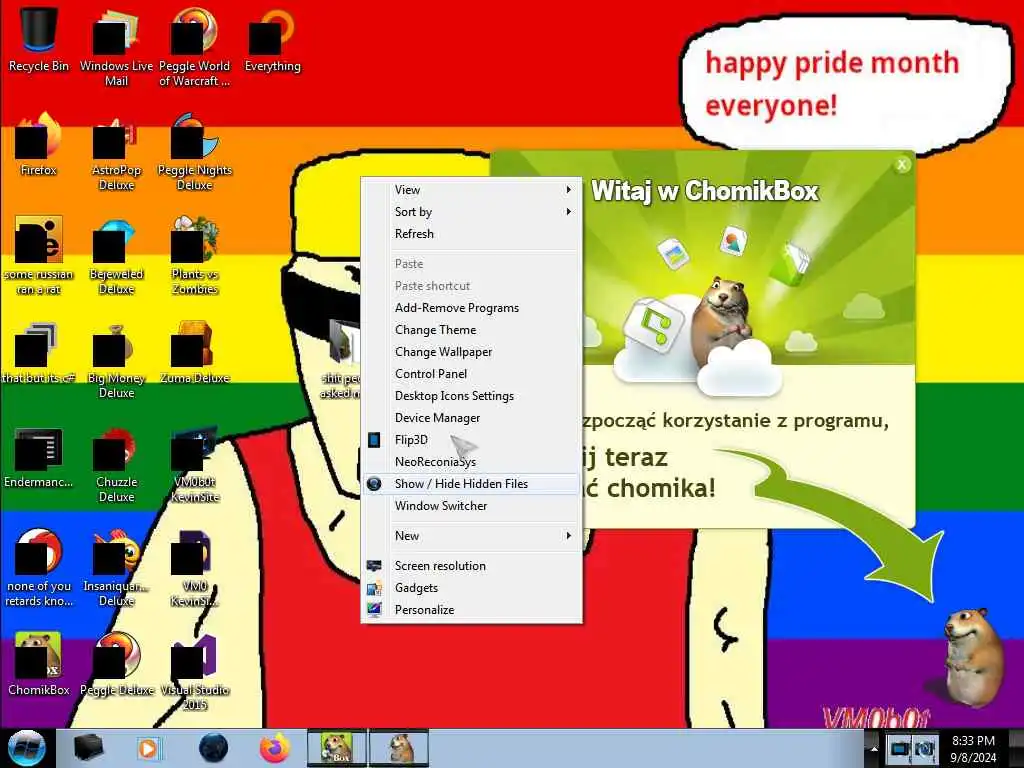Click Show / Hide Hidden Files
This screenshot has height=768, width=1024.
(x=471, y=484)
